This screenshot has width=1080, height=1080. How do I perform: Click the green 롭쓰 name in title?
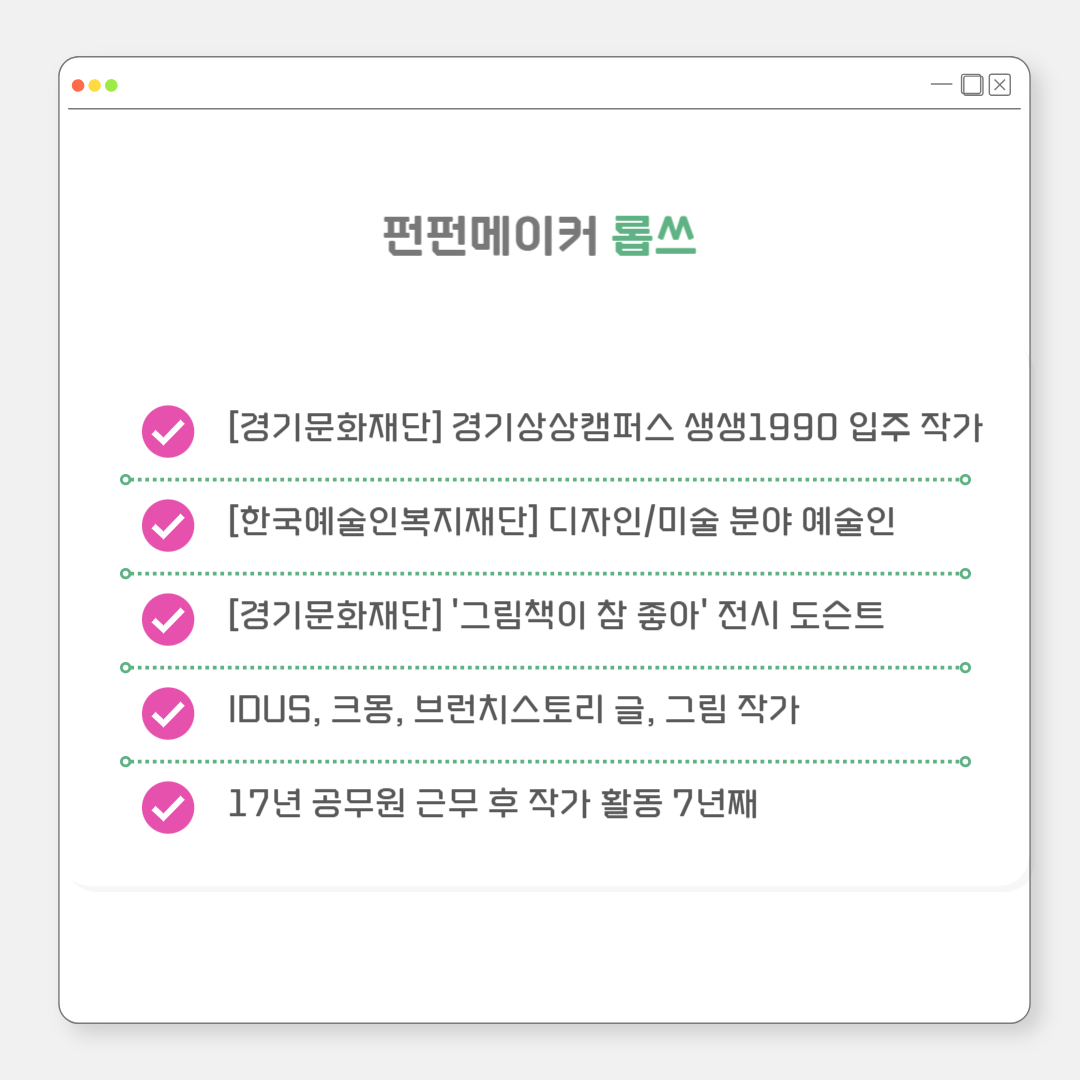pos(654,237)
